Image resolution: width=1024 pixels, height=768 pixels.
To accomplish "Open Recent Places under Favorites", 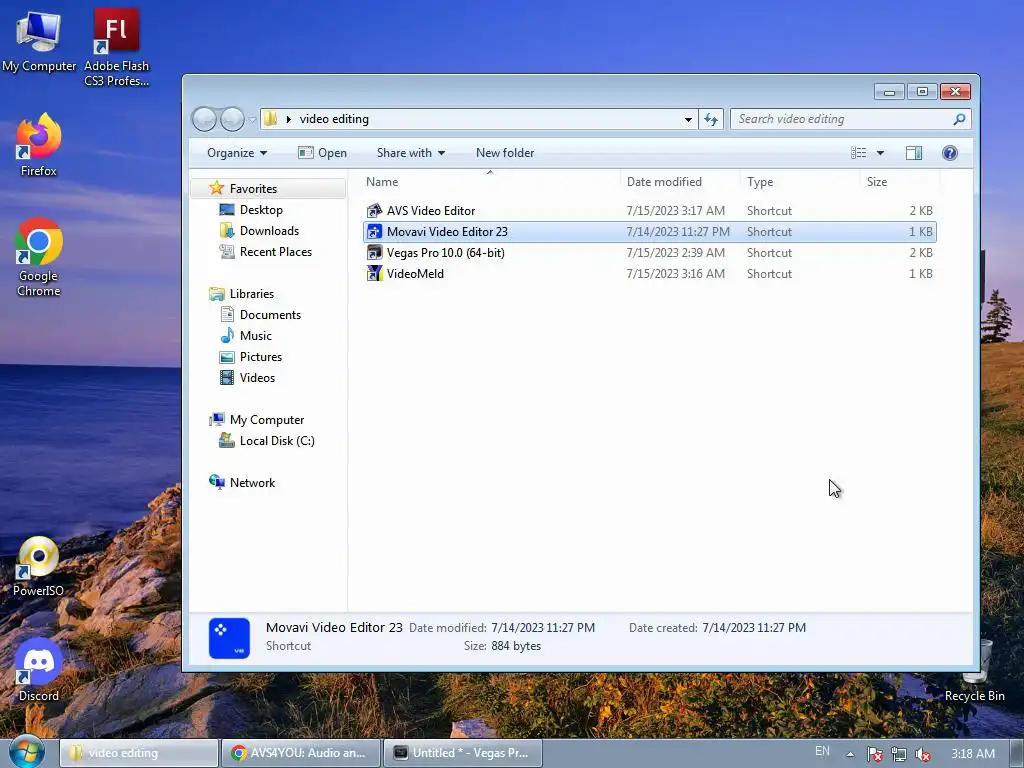I will 276,251.
